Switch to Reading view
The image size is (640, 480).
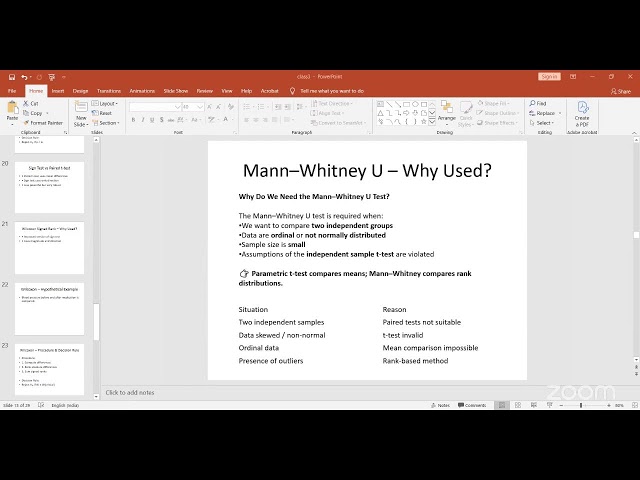pos(534,405)
